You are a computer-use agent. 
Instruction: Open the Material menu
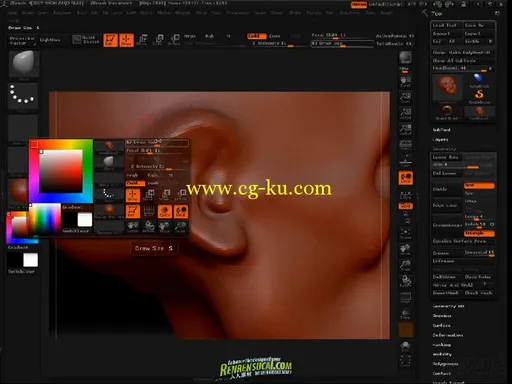(x=183, y=13)
